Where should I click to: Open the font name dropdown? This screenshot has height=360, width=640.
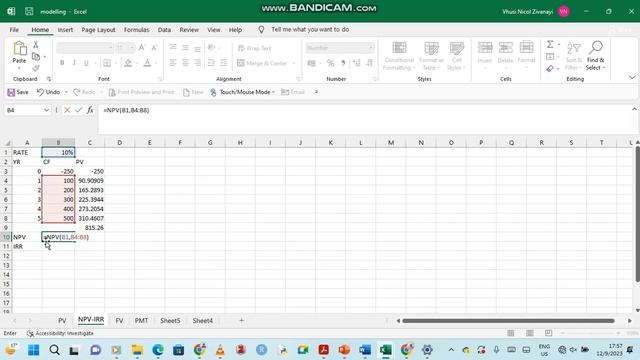pos(110,48)
